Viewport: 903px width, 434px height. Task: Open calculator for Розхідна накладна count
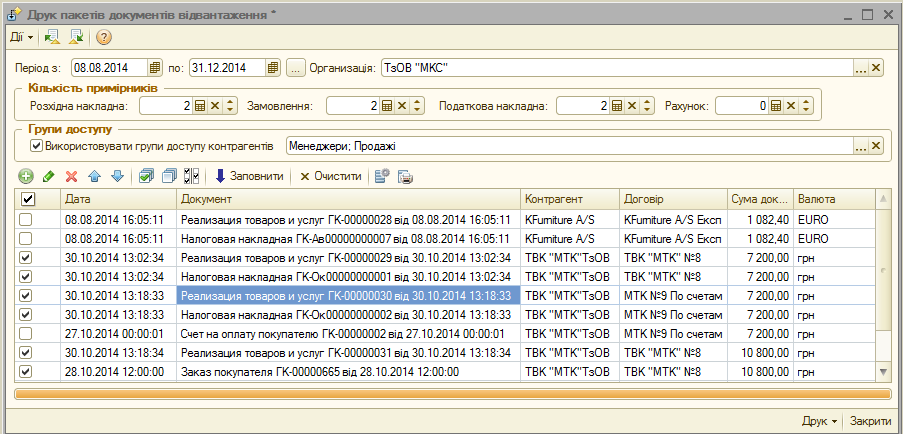coord(200,105)
